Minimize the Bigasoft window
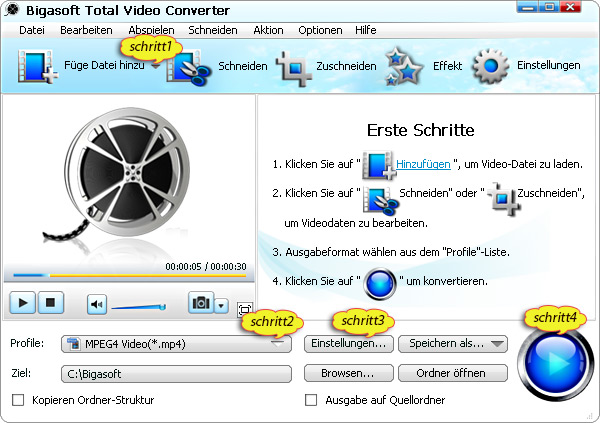The width and height of the screenshot is (600, 423). coord(528,7)
